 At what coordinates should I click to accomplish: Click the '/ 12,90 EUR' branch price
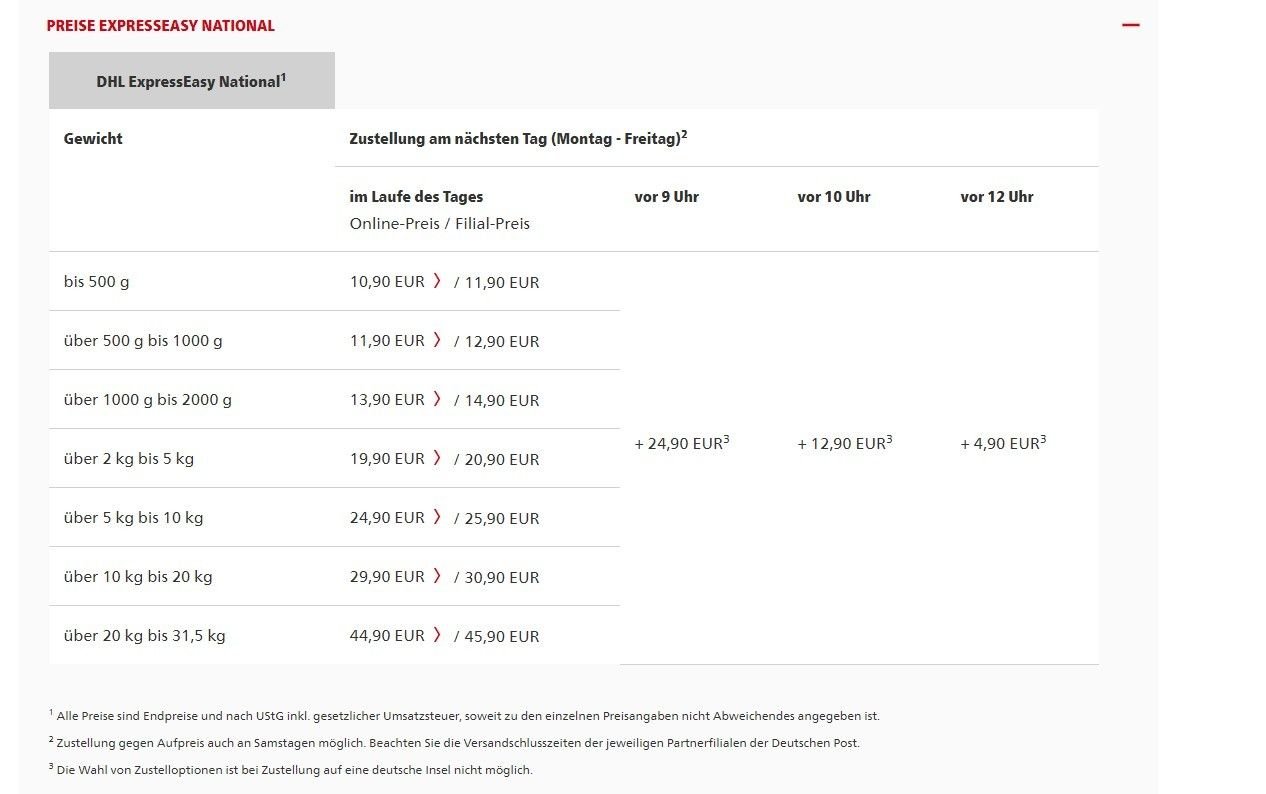pyautogui.click(x=496, y=342)
